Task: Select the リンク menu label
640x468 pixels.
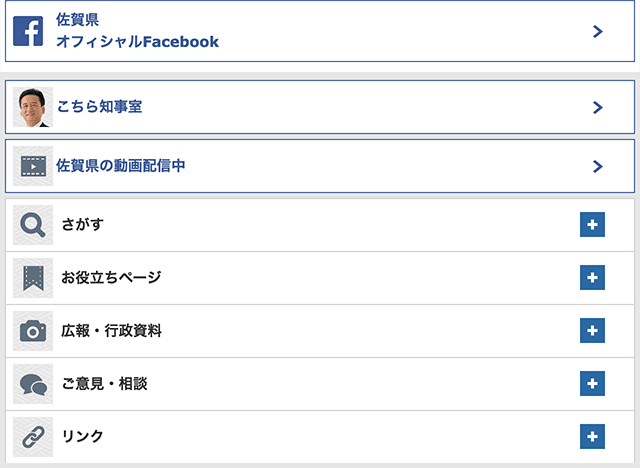Action: (x=82, y=437)
